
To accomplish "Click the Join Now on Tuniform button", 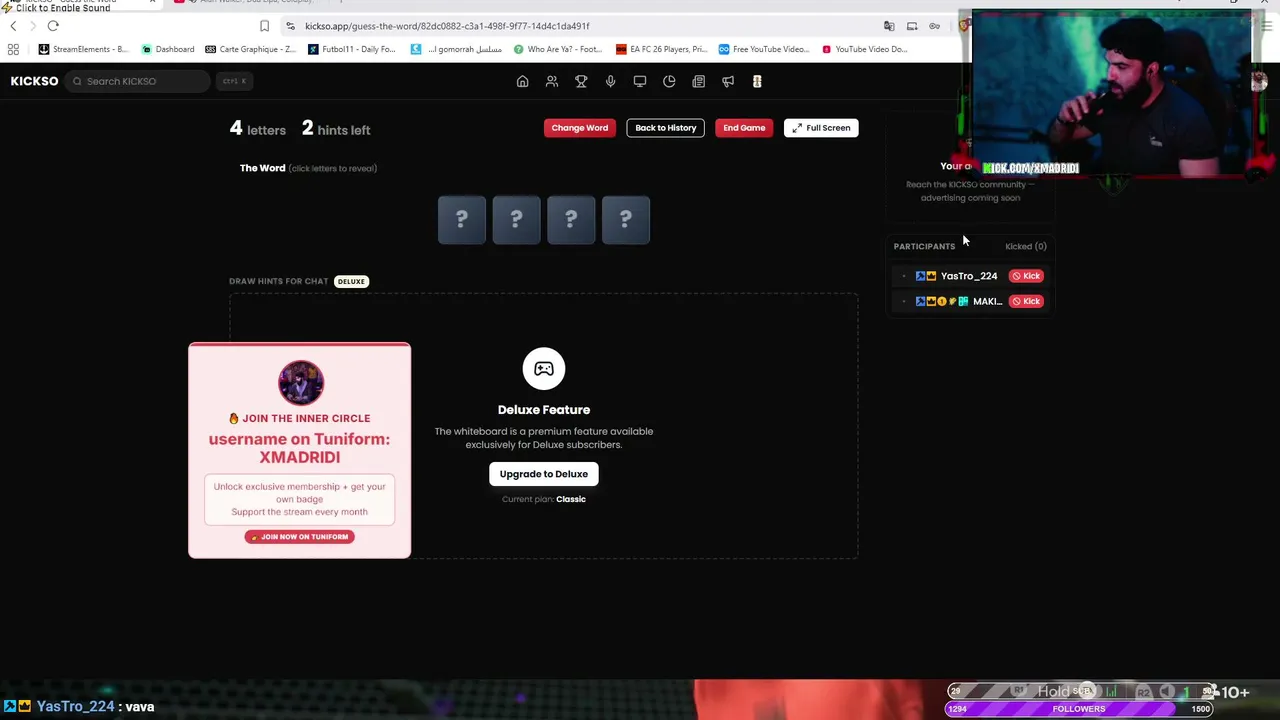I will point(300,537).
